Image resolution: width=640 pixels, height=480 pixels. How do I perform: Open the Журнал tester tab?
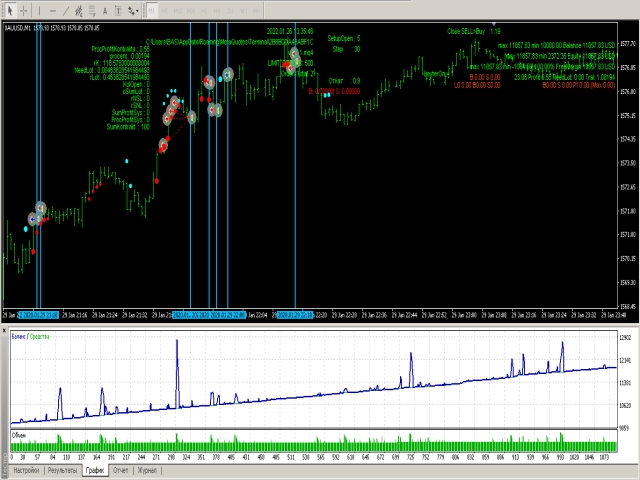pos(147,470)
